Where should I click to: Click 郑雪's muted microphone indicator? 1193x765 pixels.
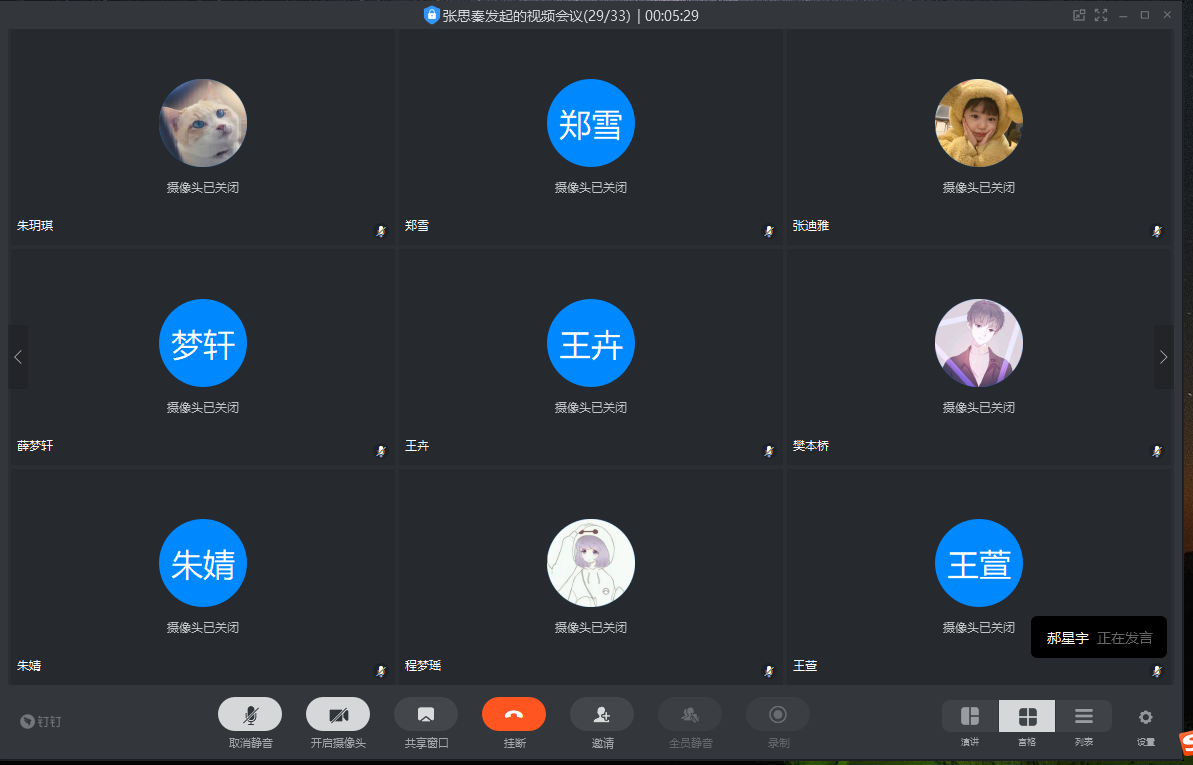[769, 231]
